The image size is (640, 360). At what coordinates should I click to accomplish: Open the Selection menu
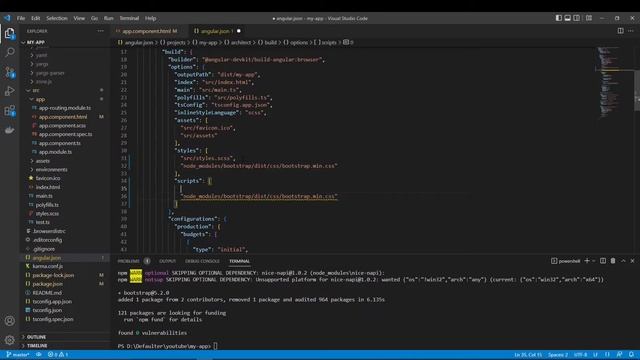57,18
